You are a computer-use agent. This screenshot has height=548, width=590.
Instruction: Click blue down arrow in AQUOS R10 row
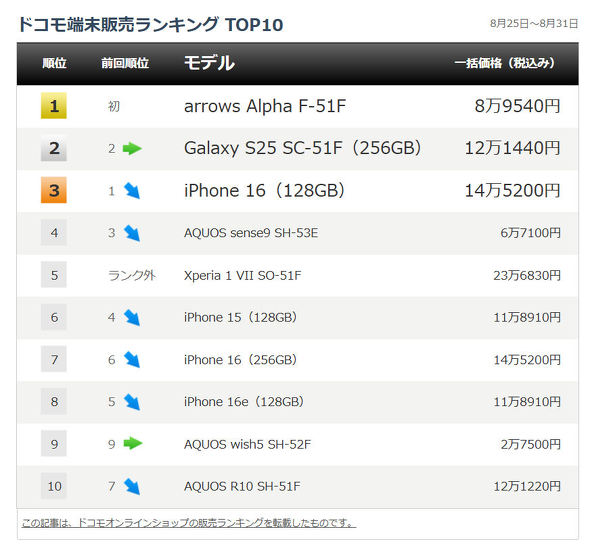coord(132,487)
